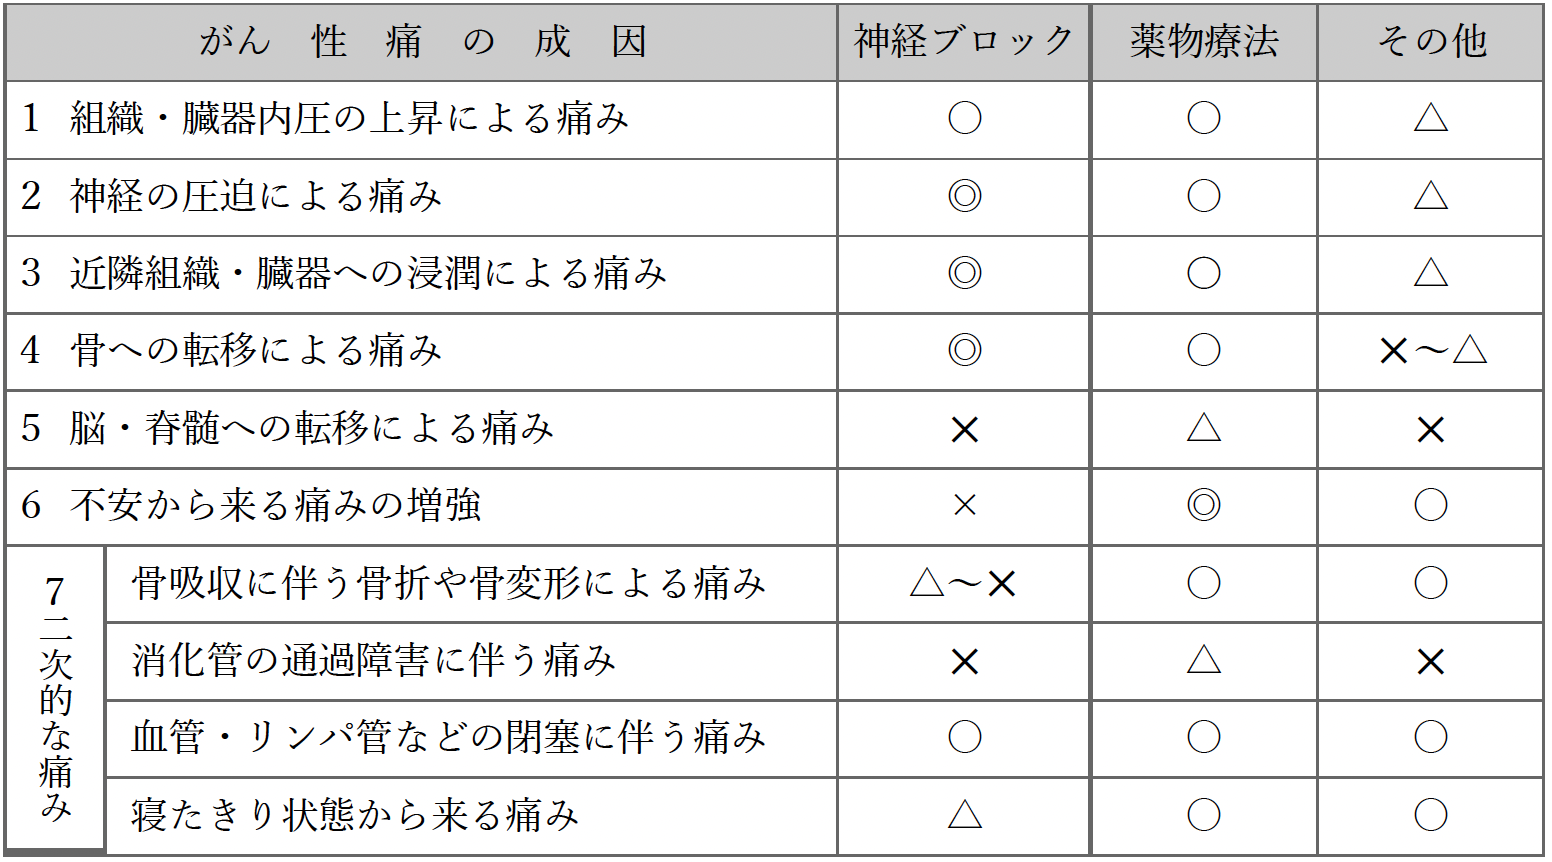Click double circle in 神経の圧迫 row
The height and width of the screenshot is (862, 1552).
click(964, 196)
